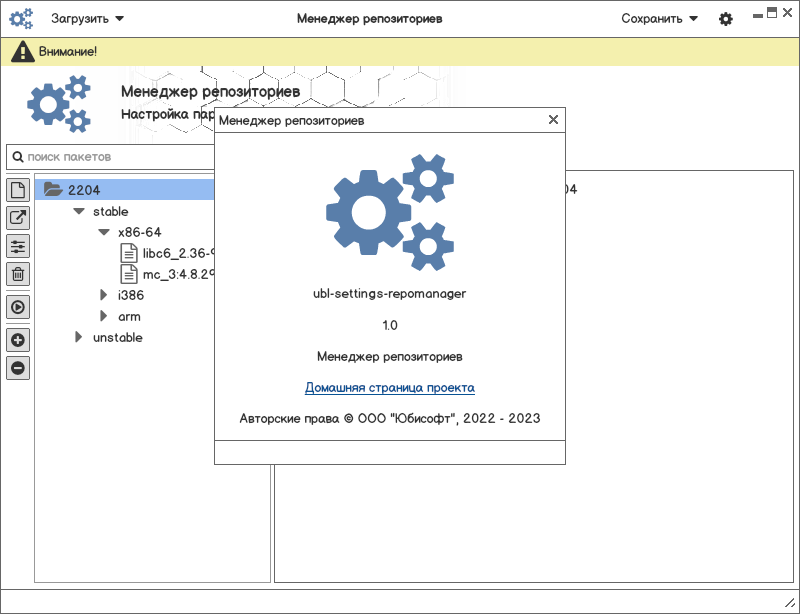Click the open external link sidebar icon
The width and height of the screenshot is (800, 614).
(x=18, y=218)
